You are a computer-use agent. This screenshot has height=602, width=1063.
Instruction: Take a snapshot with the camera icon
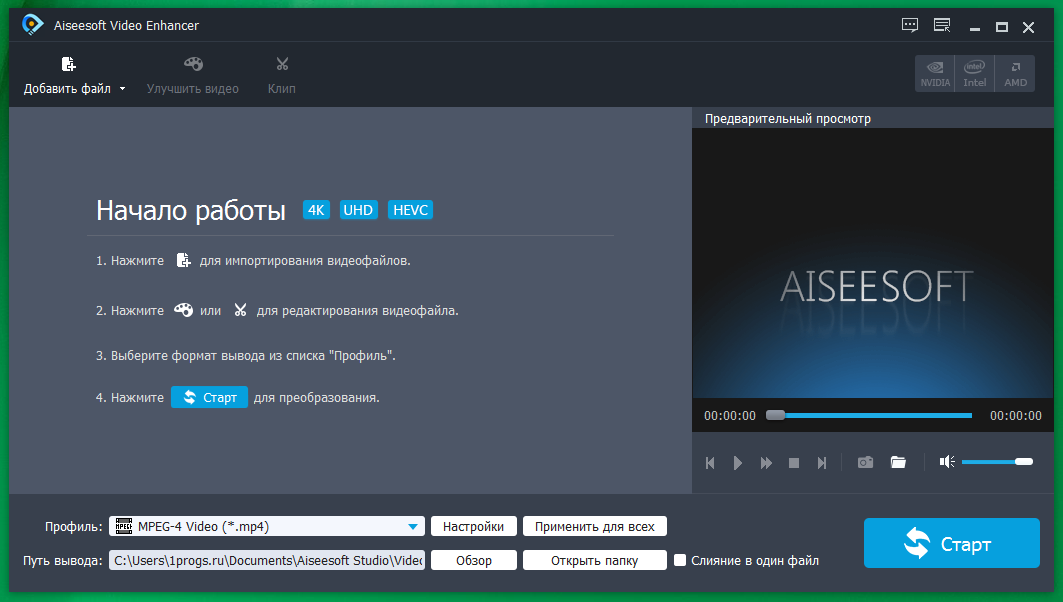click(x=865, y=462)
